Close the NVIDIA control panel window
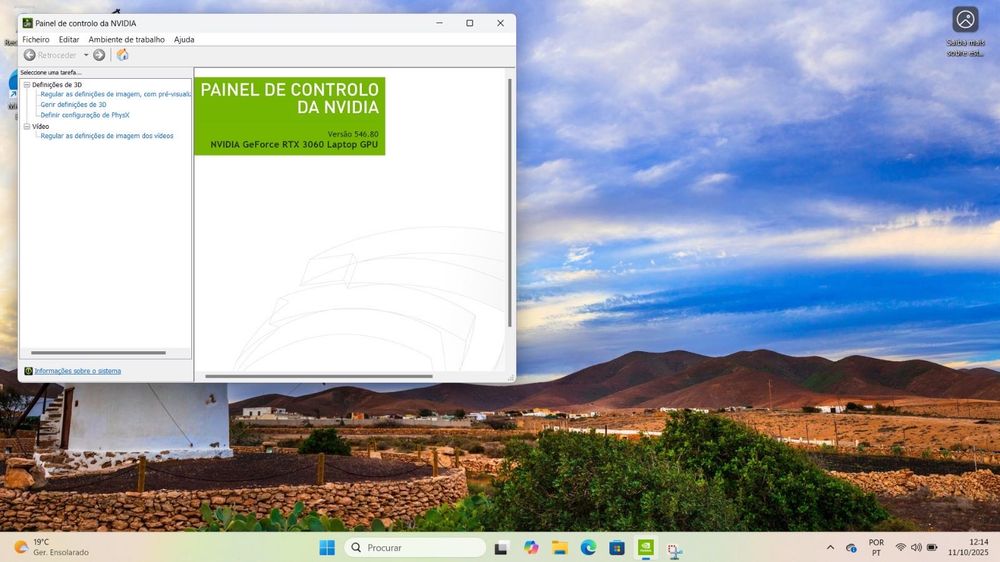The width and height of the screenshot is (1000, 562). coord(501,23)
